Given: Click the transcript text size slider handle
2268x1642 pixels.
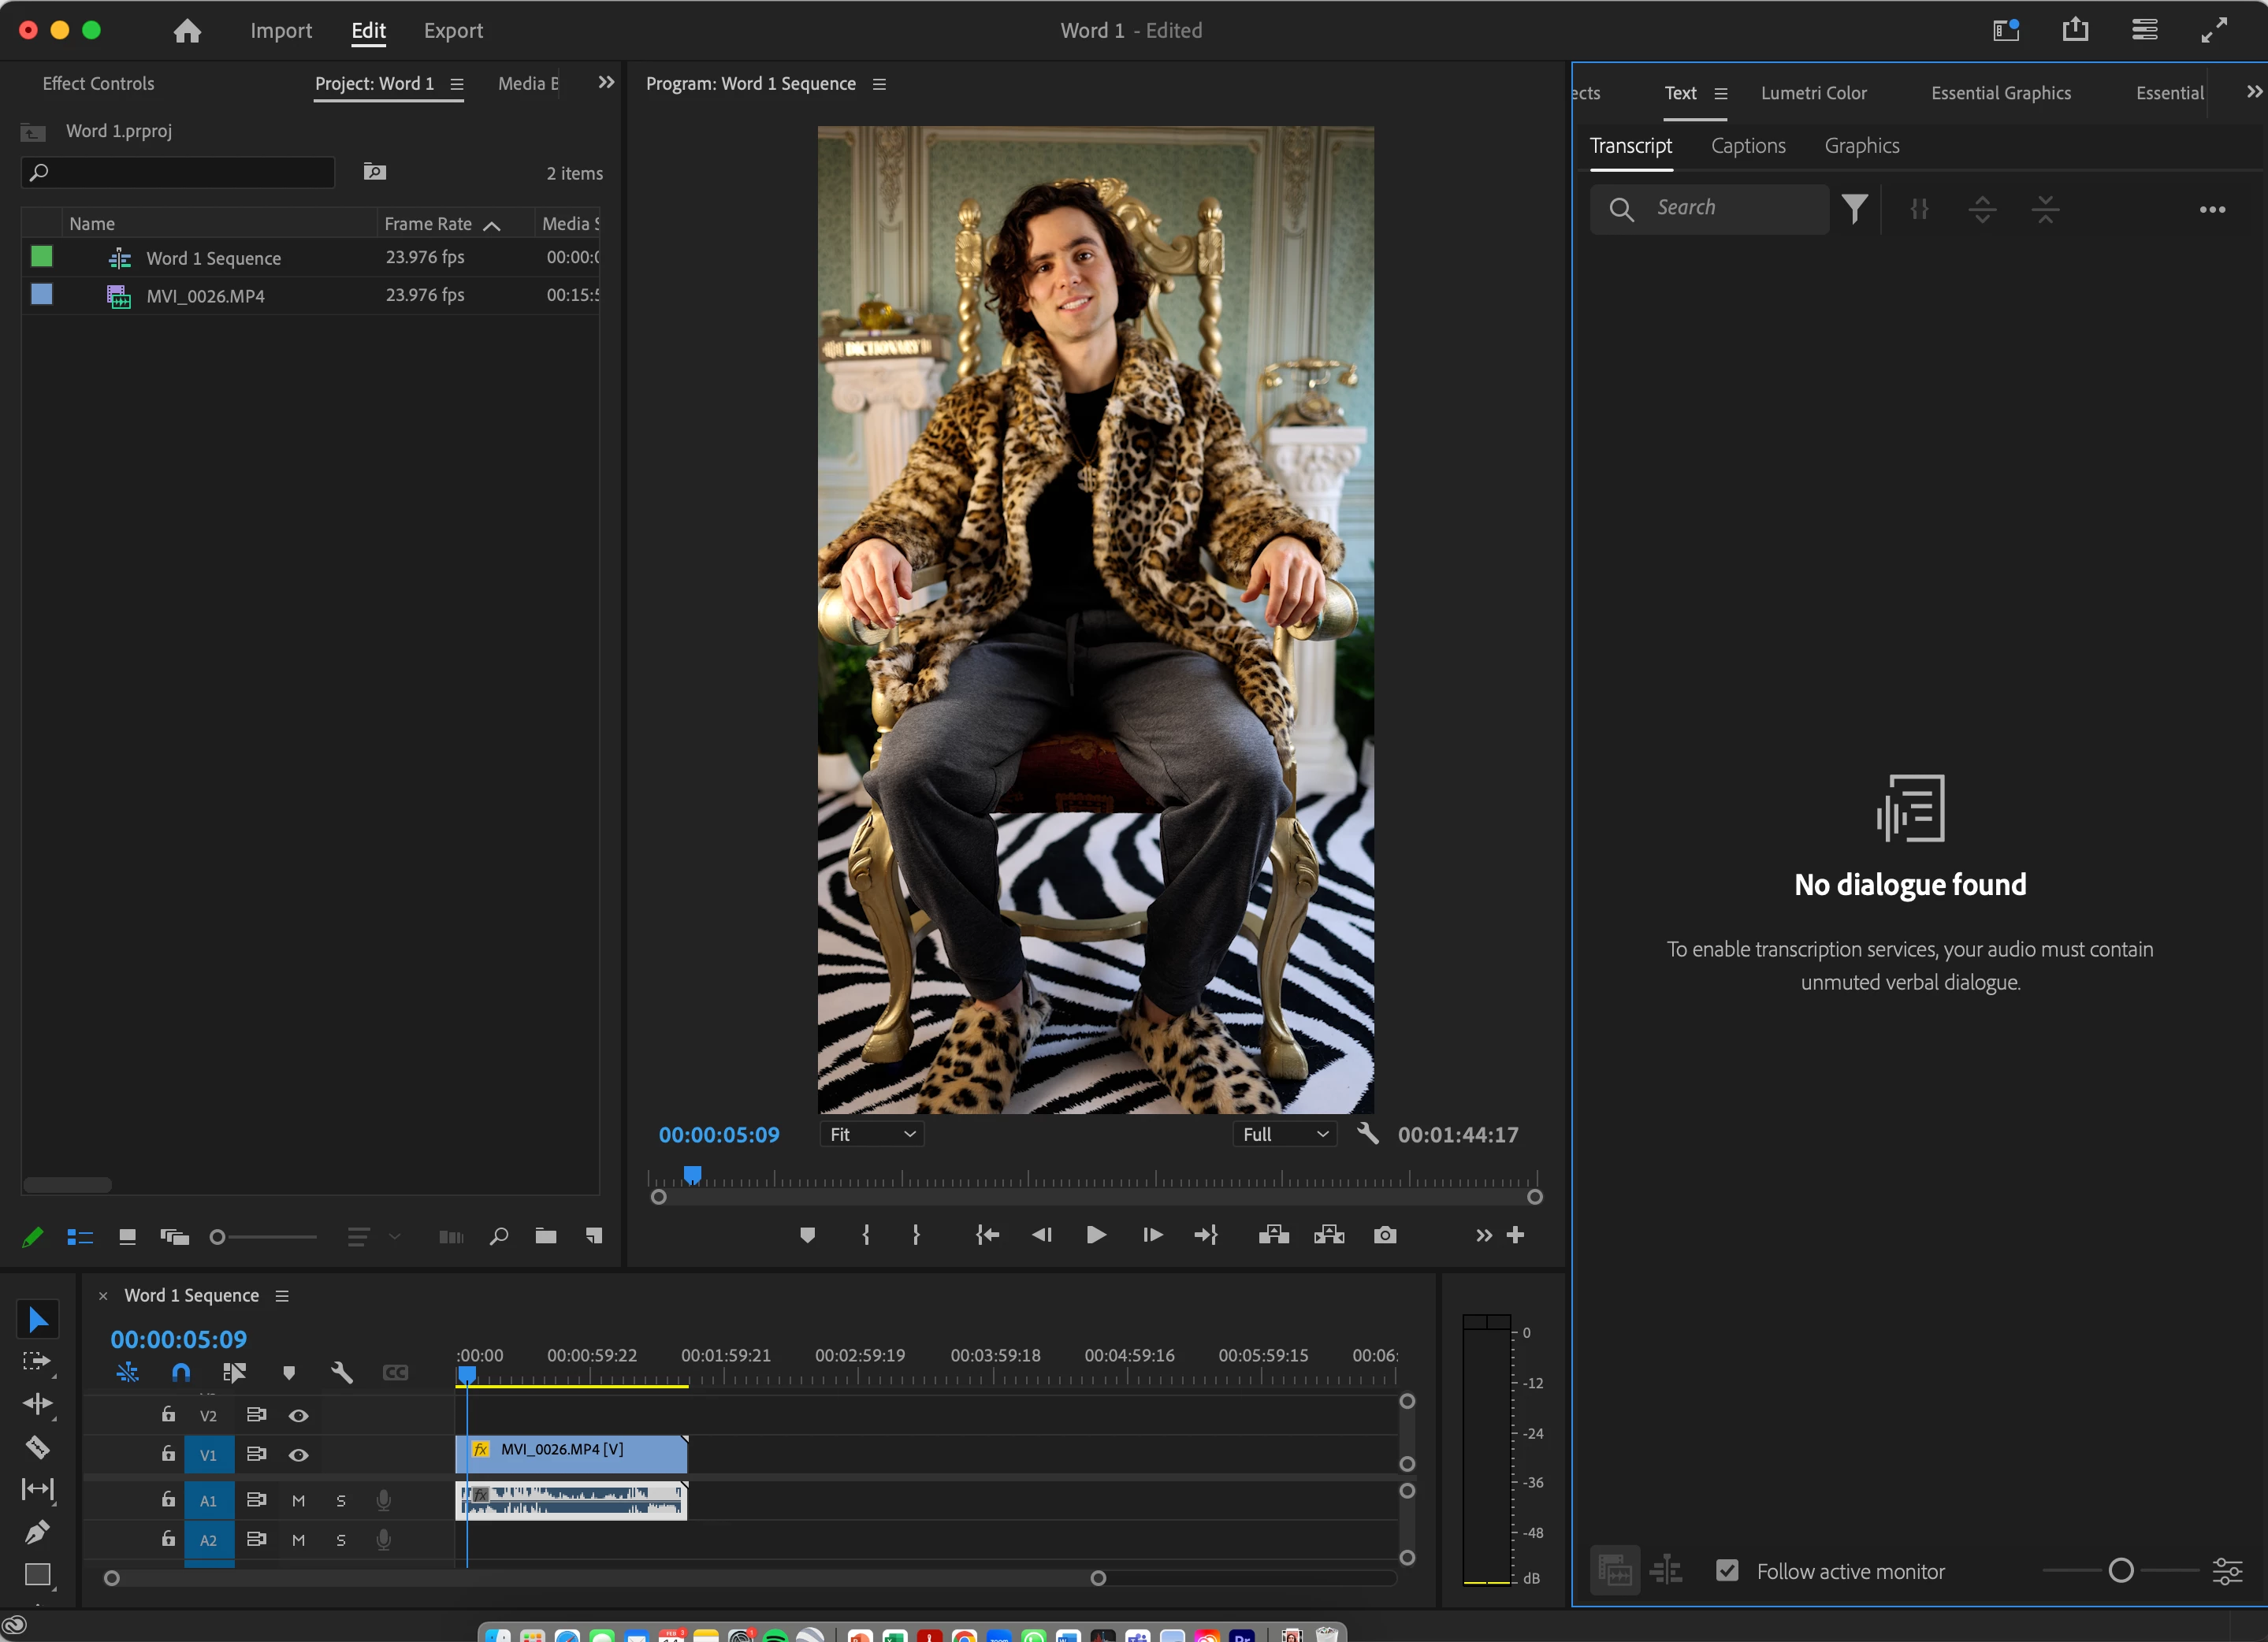Looking at the screenshot, I should click(2120, 1570).
